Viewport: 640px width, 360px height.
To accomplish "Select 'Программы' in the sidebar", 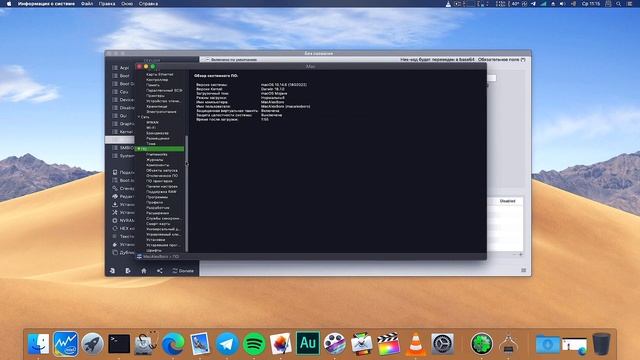I will click(157, 197).
